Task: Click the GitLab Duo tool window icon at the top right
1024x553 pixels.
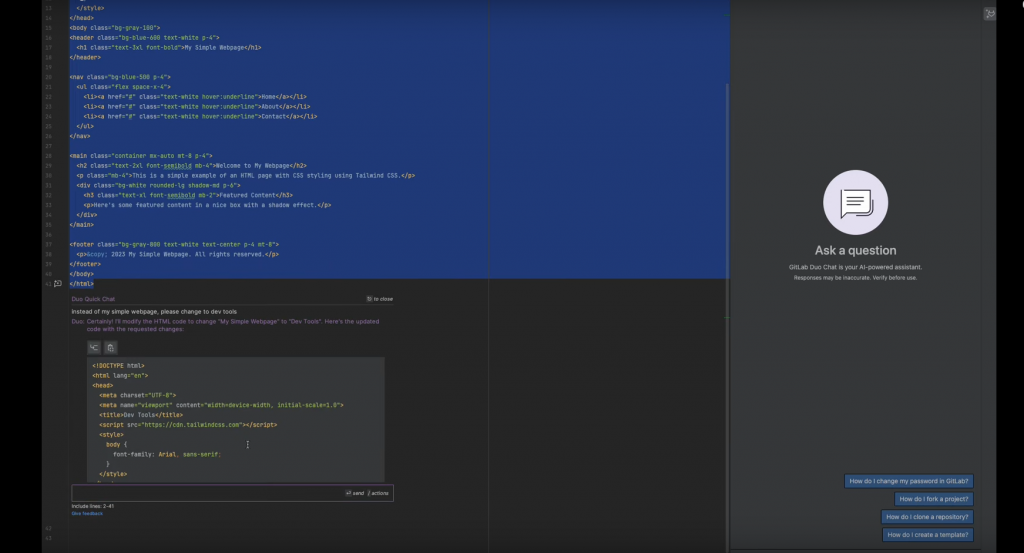Action: click(990, 14)
